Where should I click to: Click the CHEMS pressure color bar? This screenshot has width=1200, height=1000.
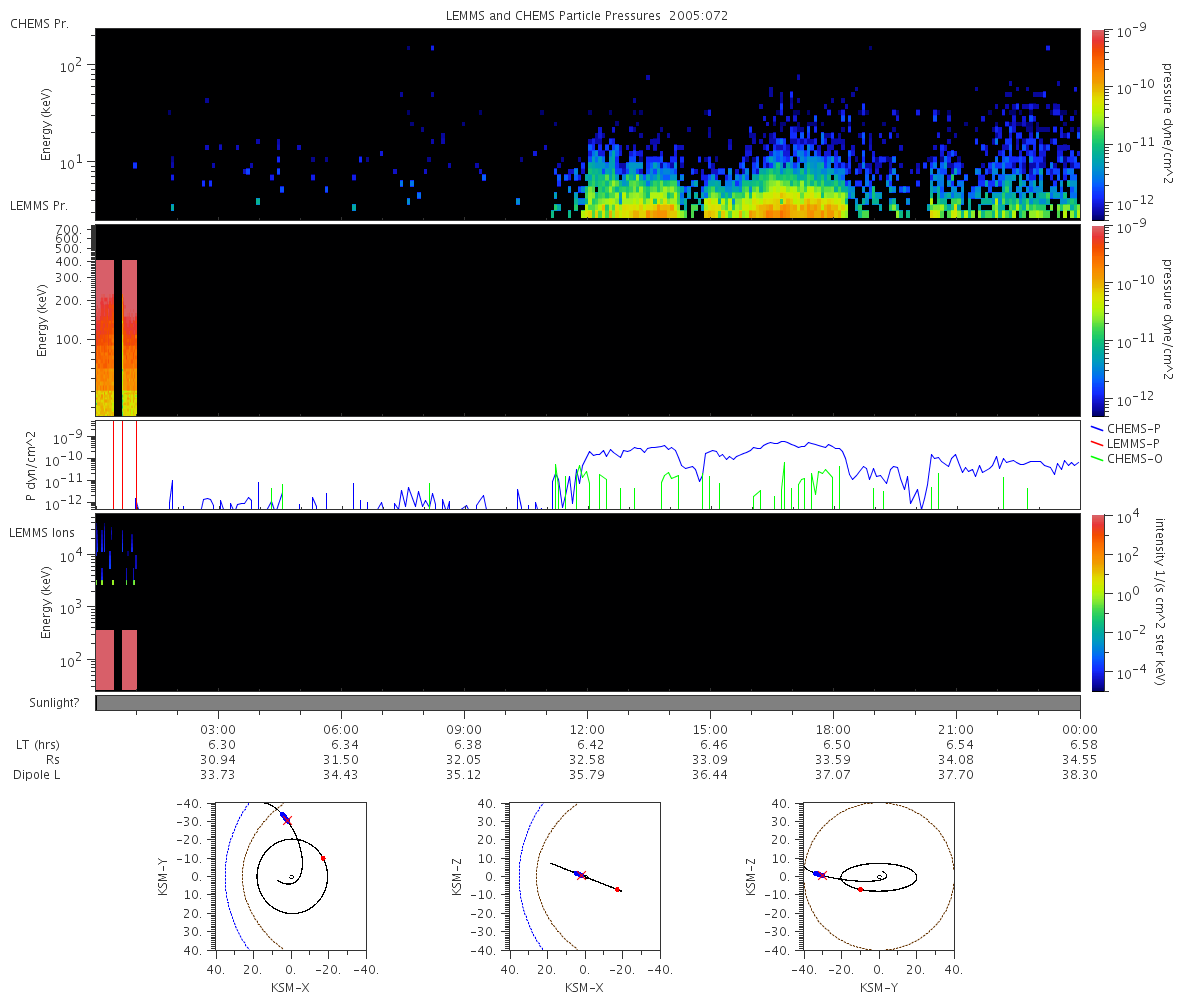point(1097,124)
